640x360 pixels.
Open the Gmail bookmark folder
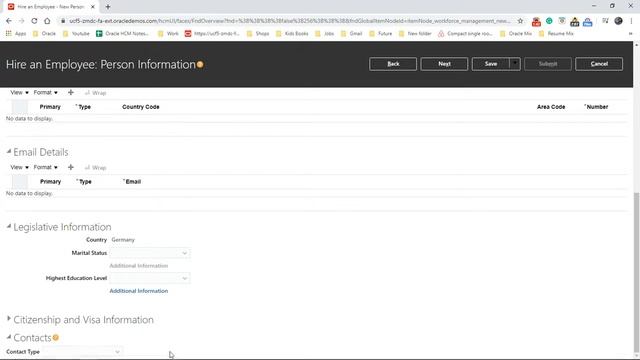click(351, 33)
